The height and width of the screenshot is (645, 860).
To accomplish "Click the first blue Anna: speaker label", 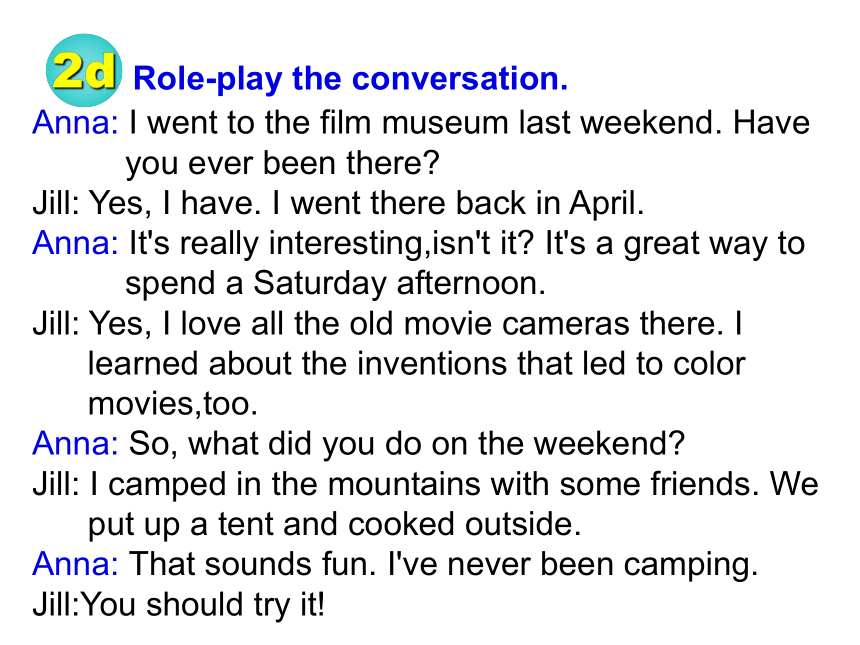I will click(75, 122).
